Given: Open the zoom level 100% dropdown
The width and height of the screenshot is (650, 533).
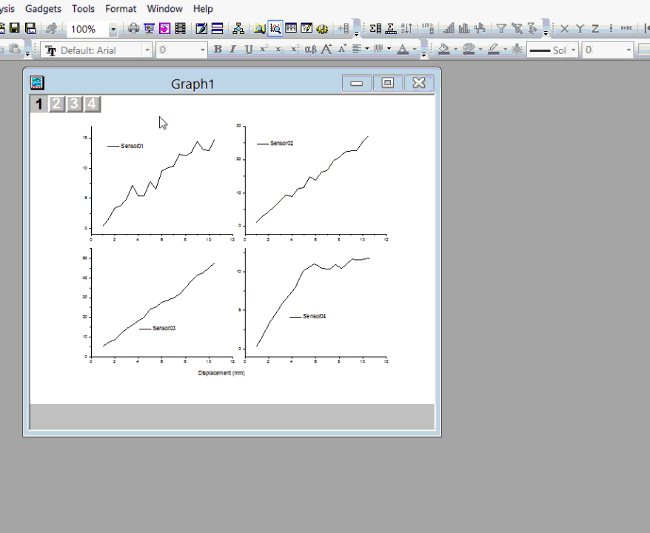Looking at the screenshot, I should pos(113,29).
